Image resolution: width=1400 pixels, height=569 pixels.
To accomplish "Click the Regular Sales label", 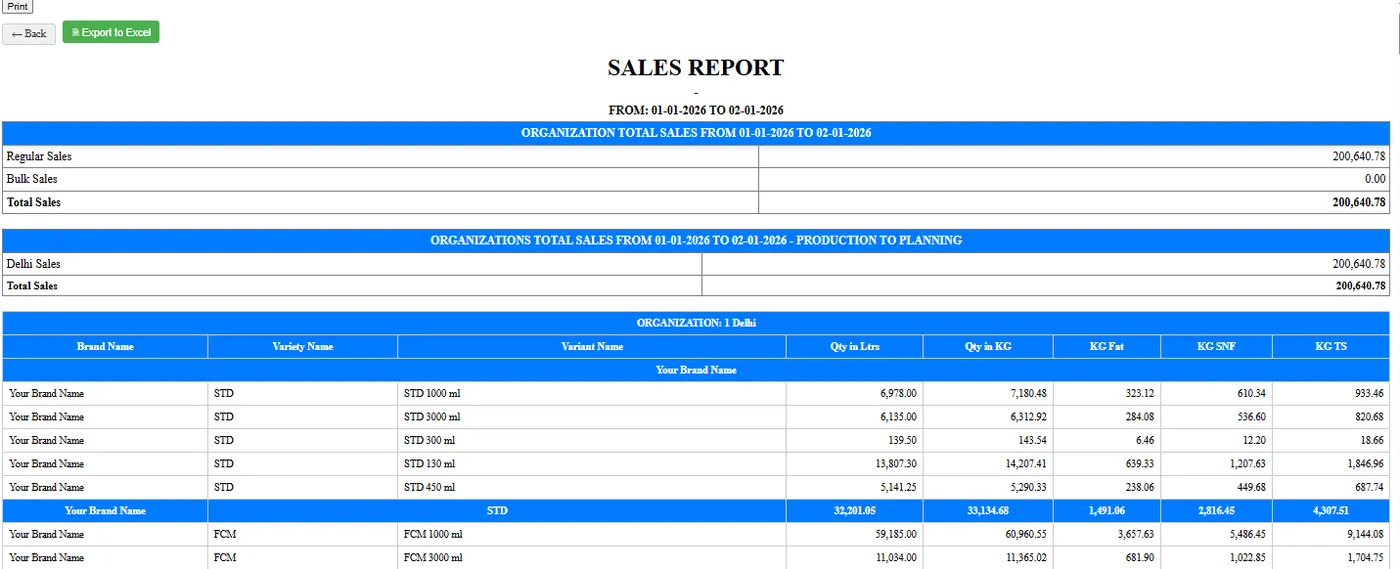I will pyautogui.click(x=39, y=157).
